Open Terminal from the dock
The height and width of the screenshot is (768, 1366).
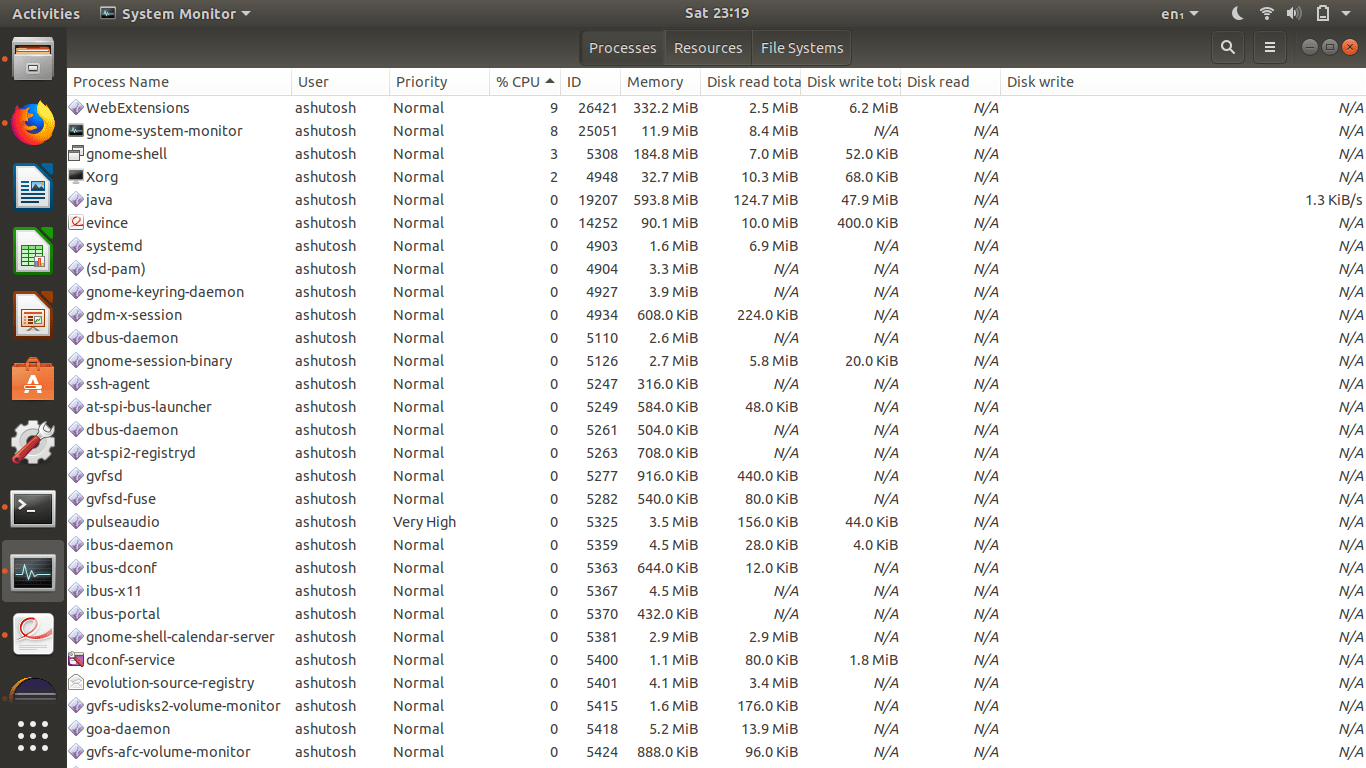pyautogui.click(x=33, y=509)
